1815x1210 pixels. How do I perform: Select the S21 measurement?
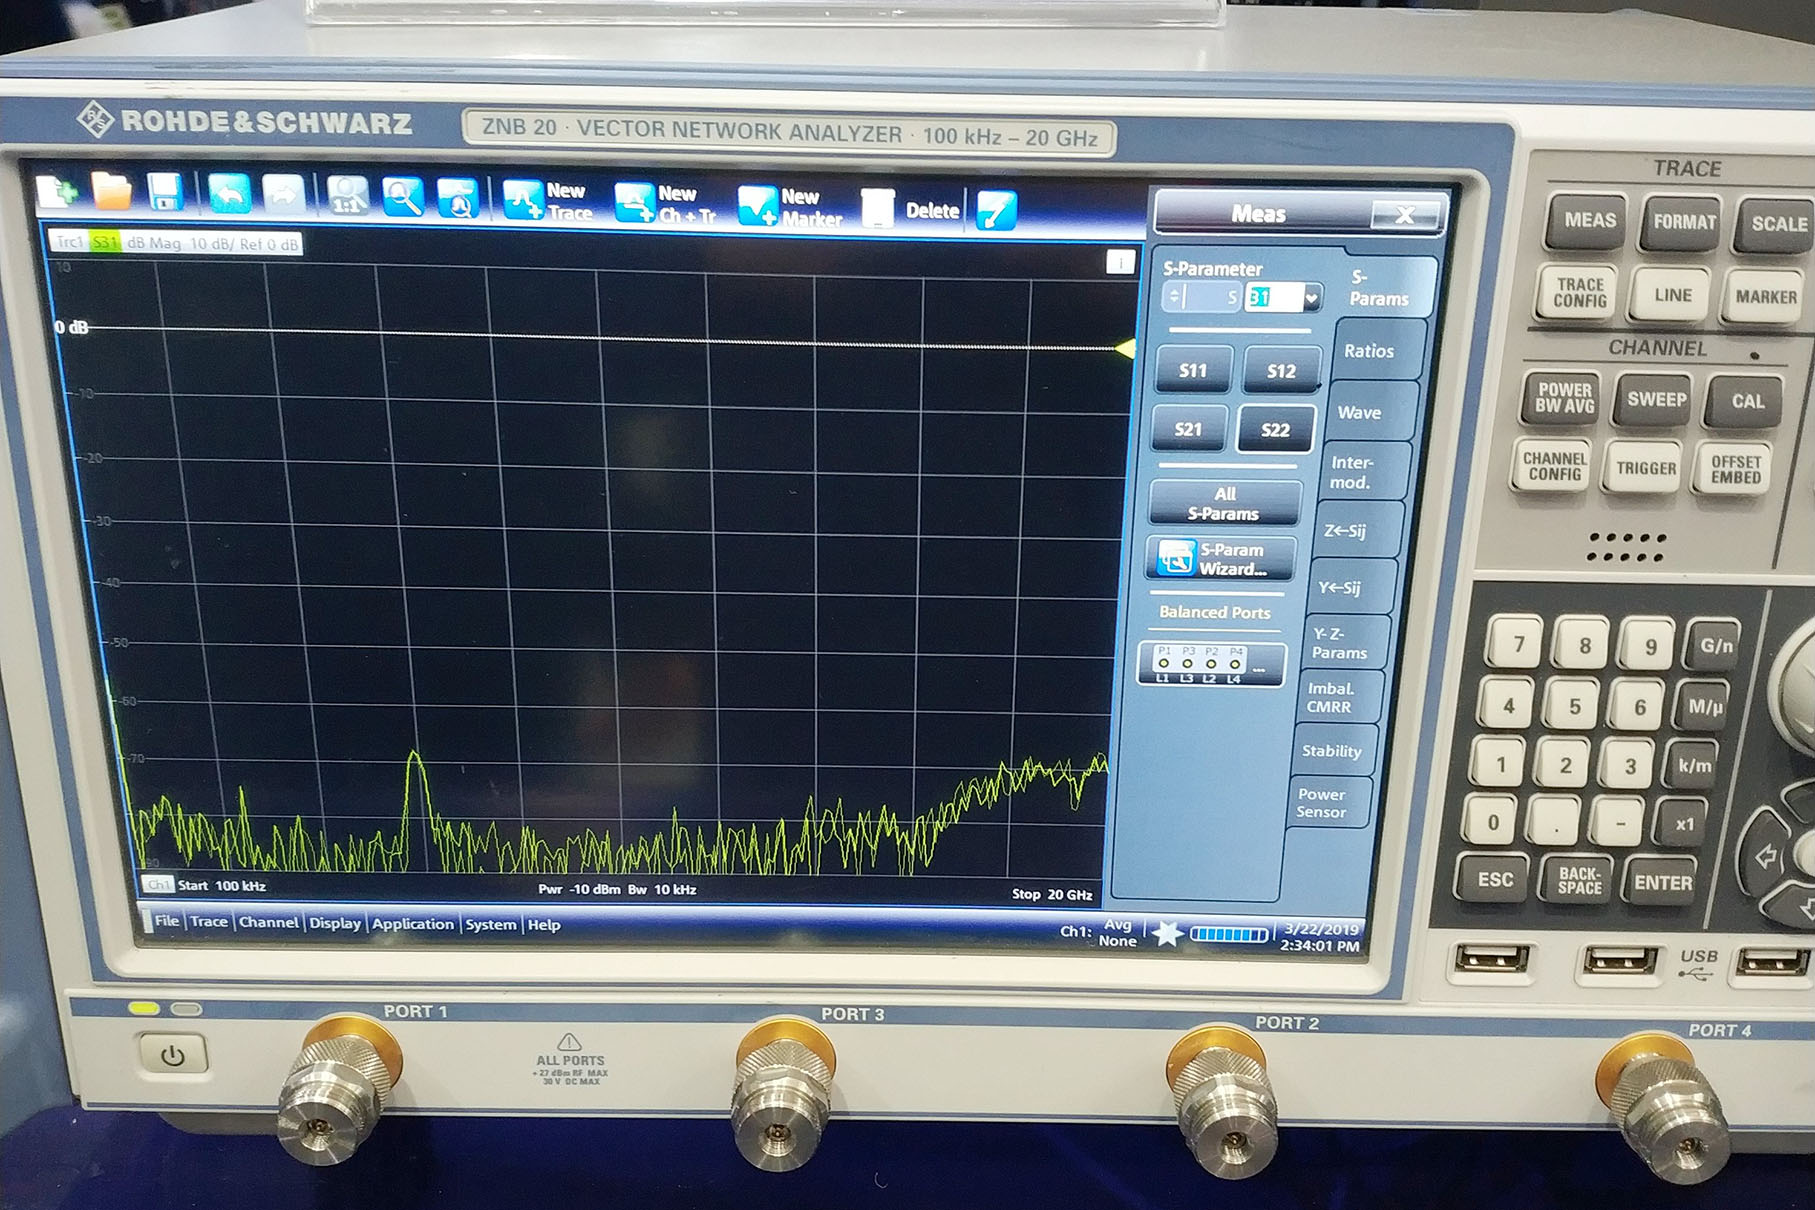1188,429
